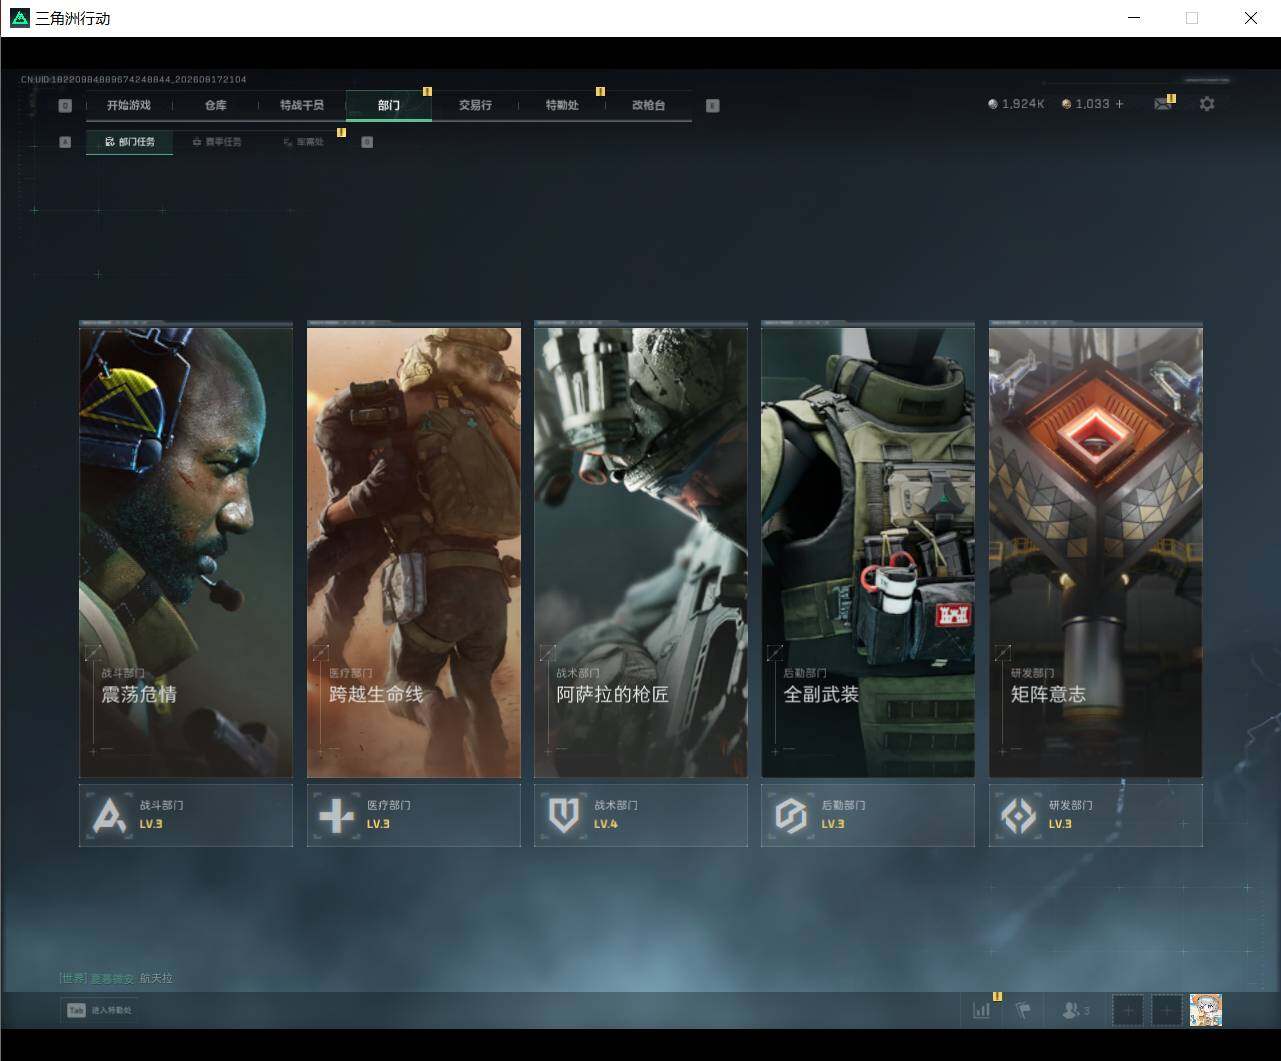The height and width of the screenshot is (1061, 1281).
Task: Click the first empty squad slot plus
Action: 1128,1010
